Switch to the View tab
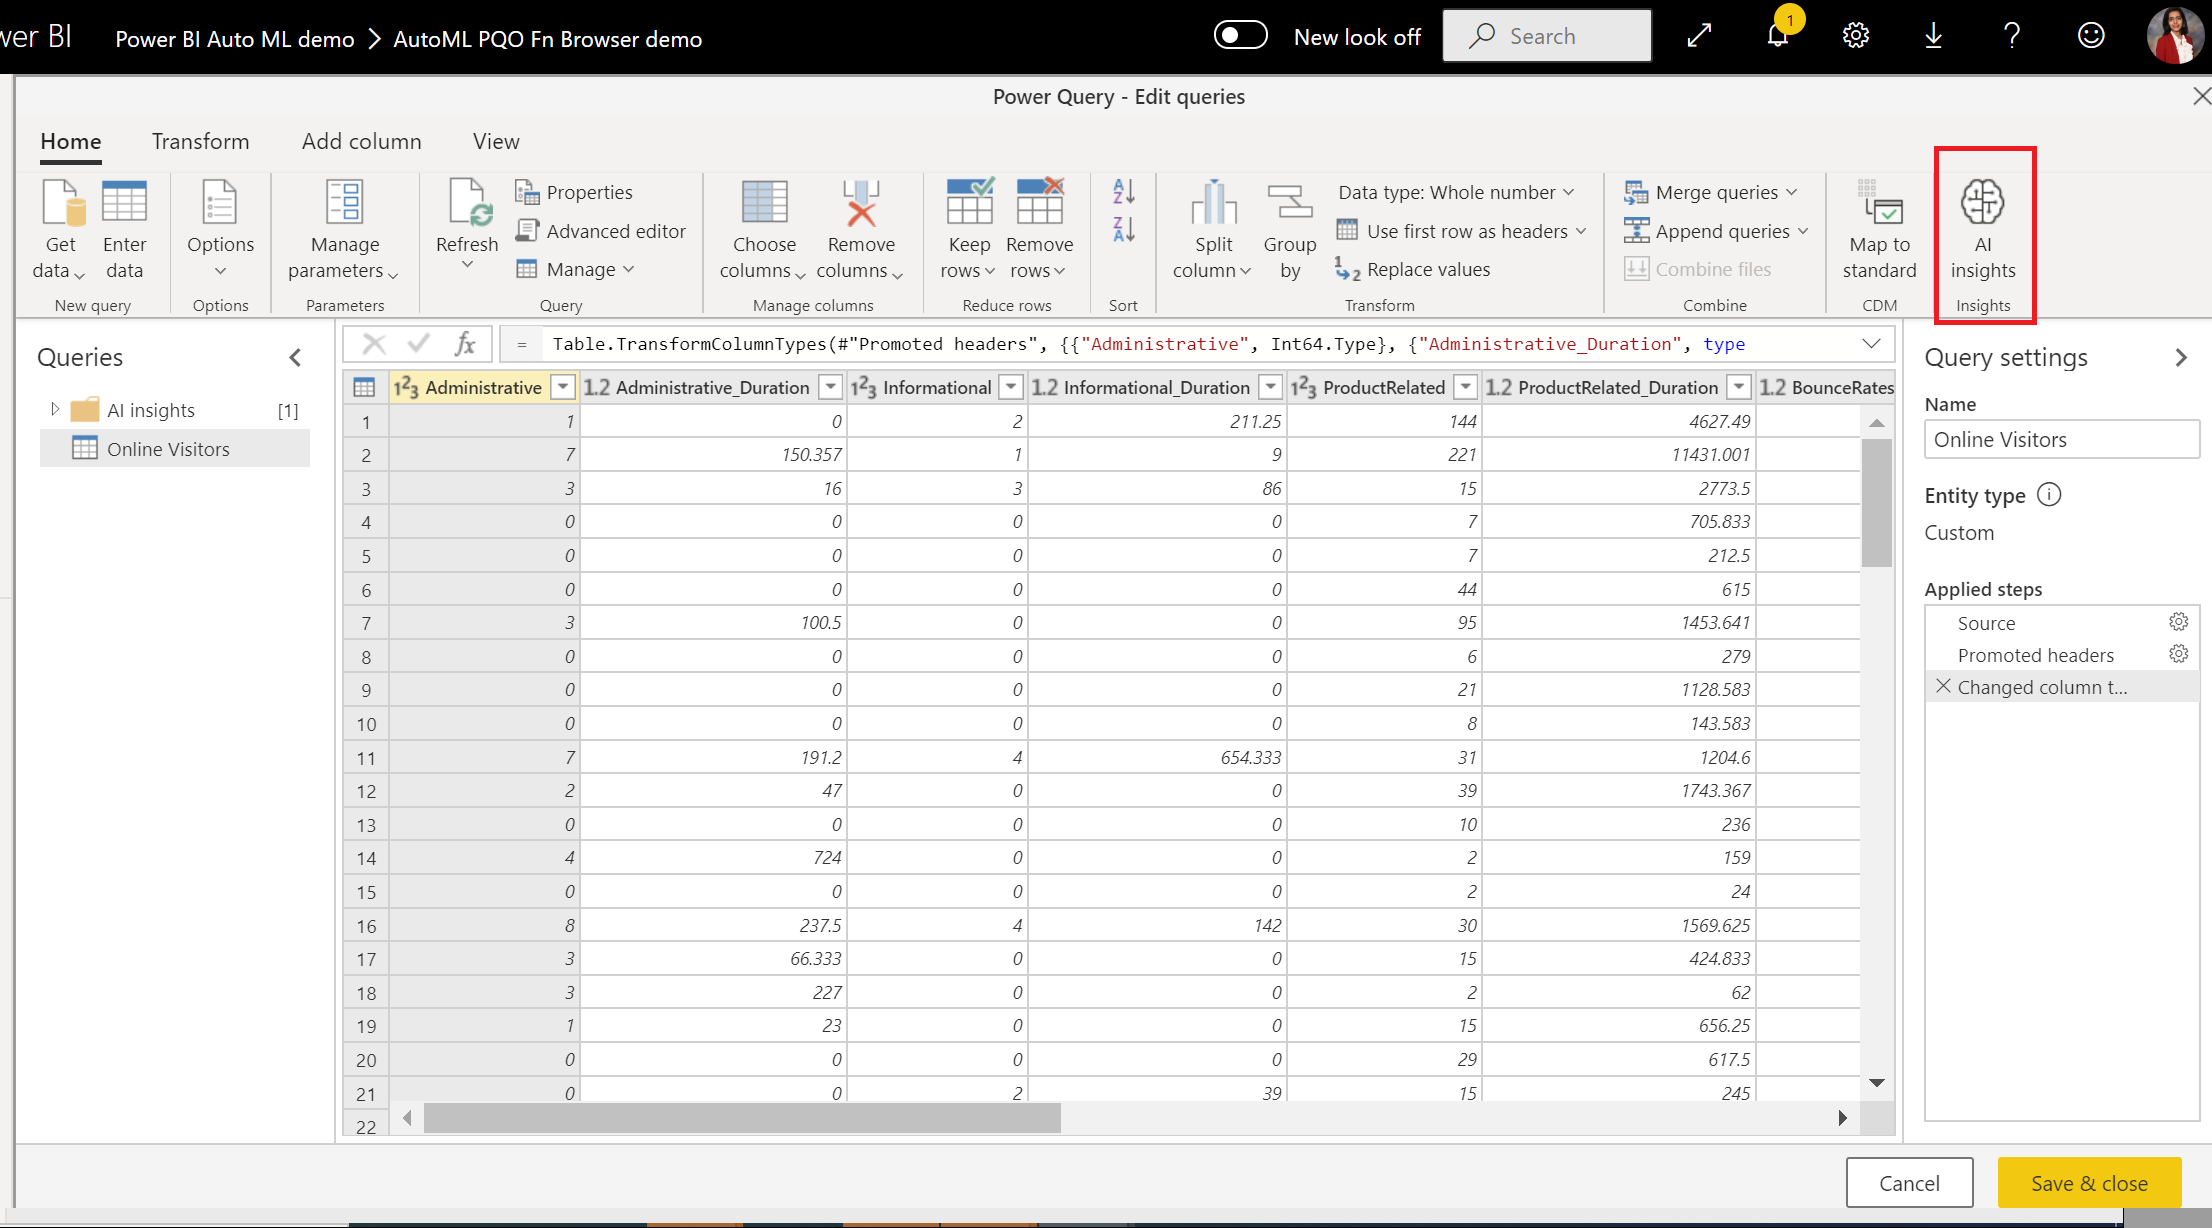Screen dimensions: 2212x1228 pyautogui.click(x=496, y=142)
